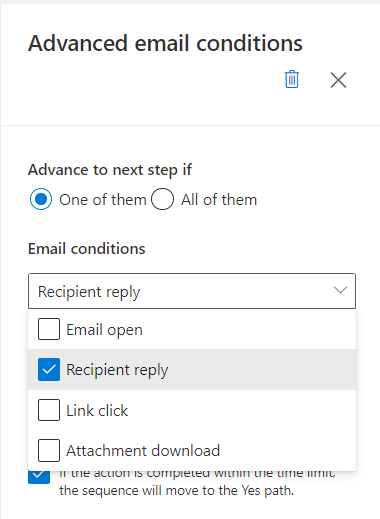Click the Yes path description text
Screen dimensions: 380x519
(x=197, y=484)
